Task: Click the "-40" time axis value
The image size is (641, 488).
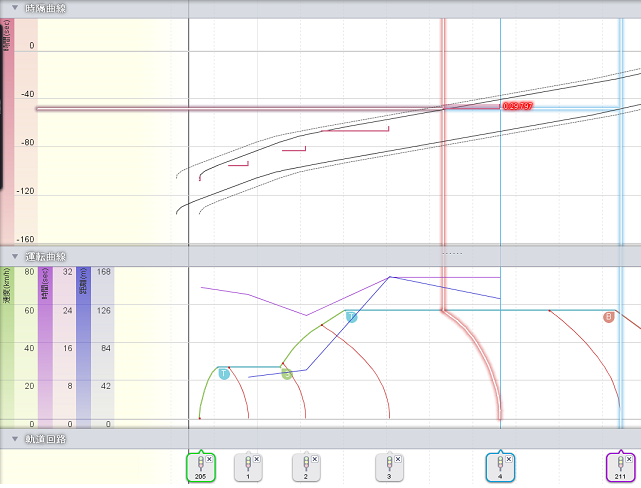Action: 27,94
